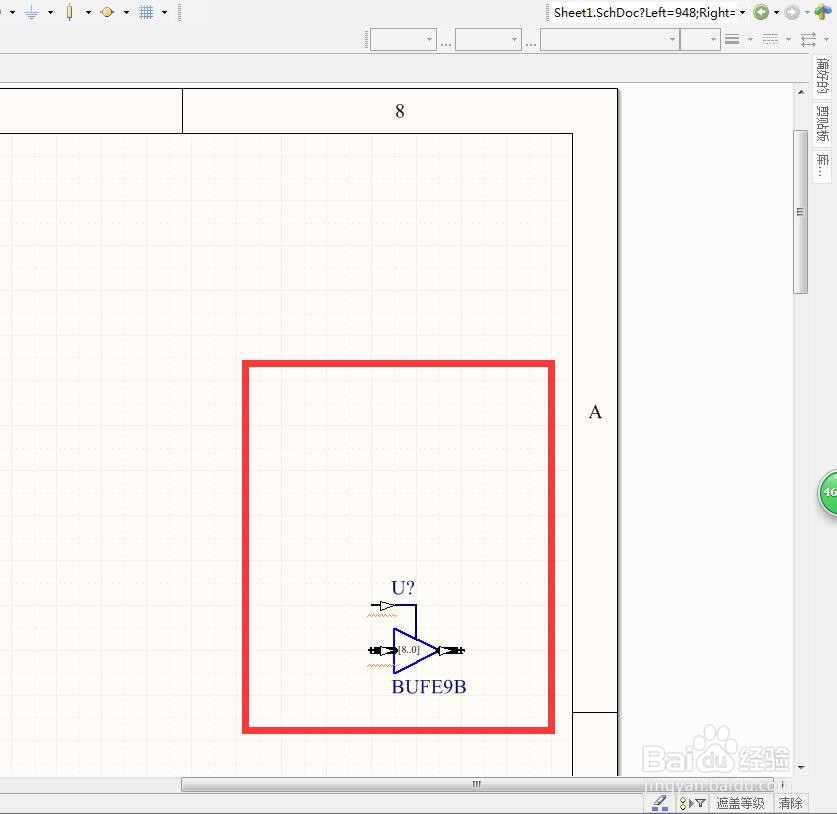This screenshot has height=814, width=837.
Task: Click the grid settings icon
Action: [x=146, y=12]
